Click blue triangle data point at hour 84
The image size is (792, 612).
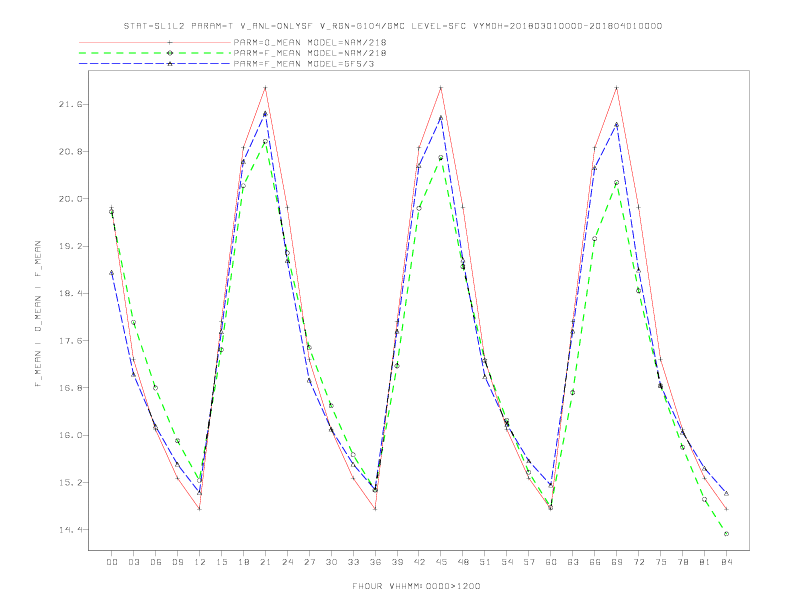point(726,493)
